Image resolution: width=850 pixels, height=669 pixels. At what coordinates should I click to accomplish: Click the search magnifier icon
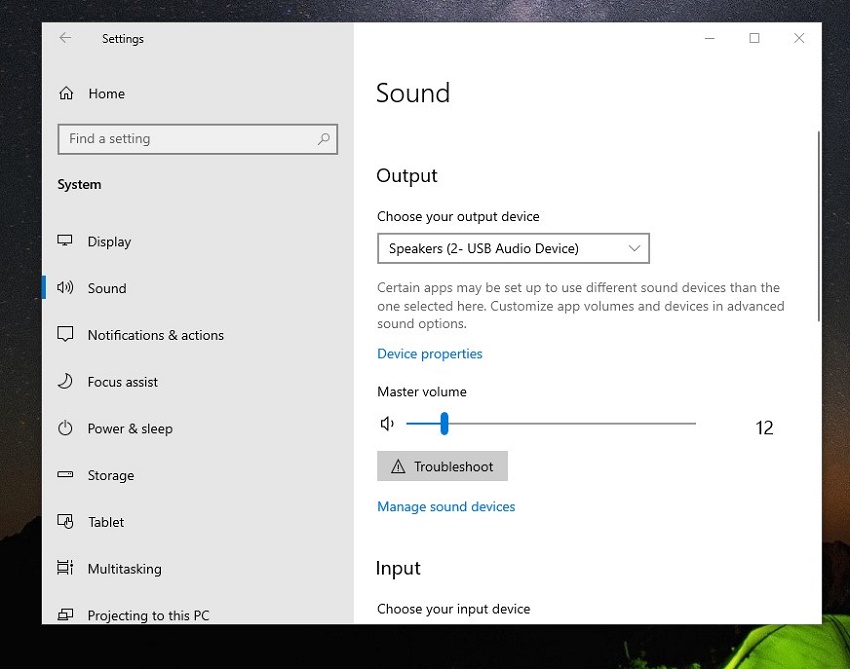[x=323, y=139]
